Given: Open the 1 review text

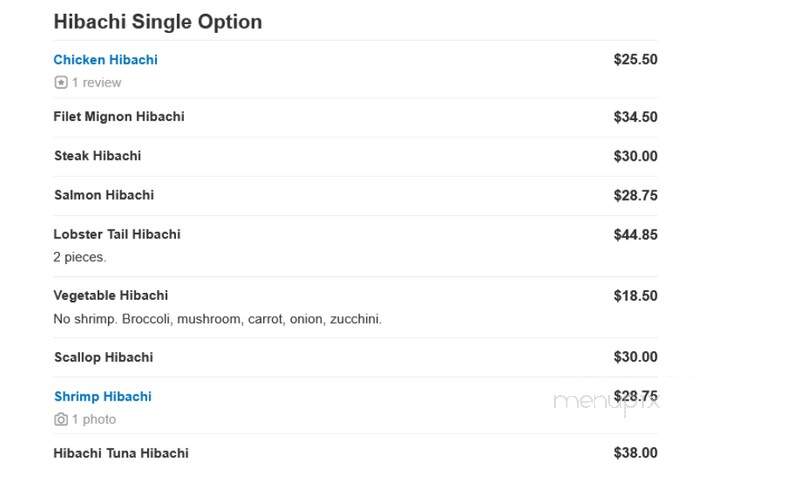Looking at the screenshot, I should [96, 83].
